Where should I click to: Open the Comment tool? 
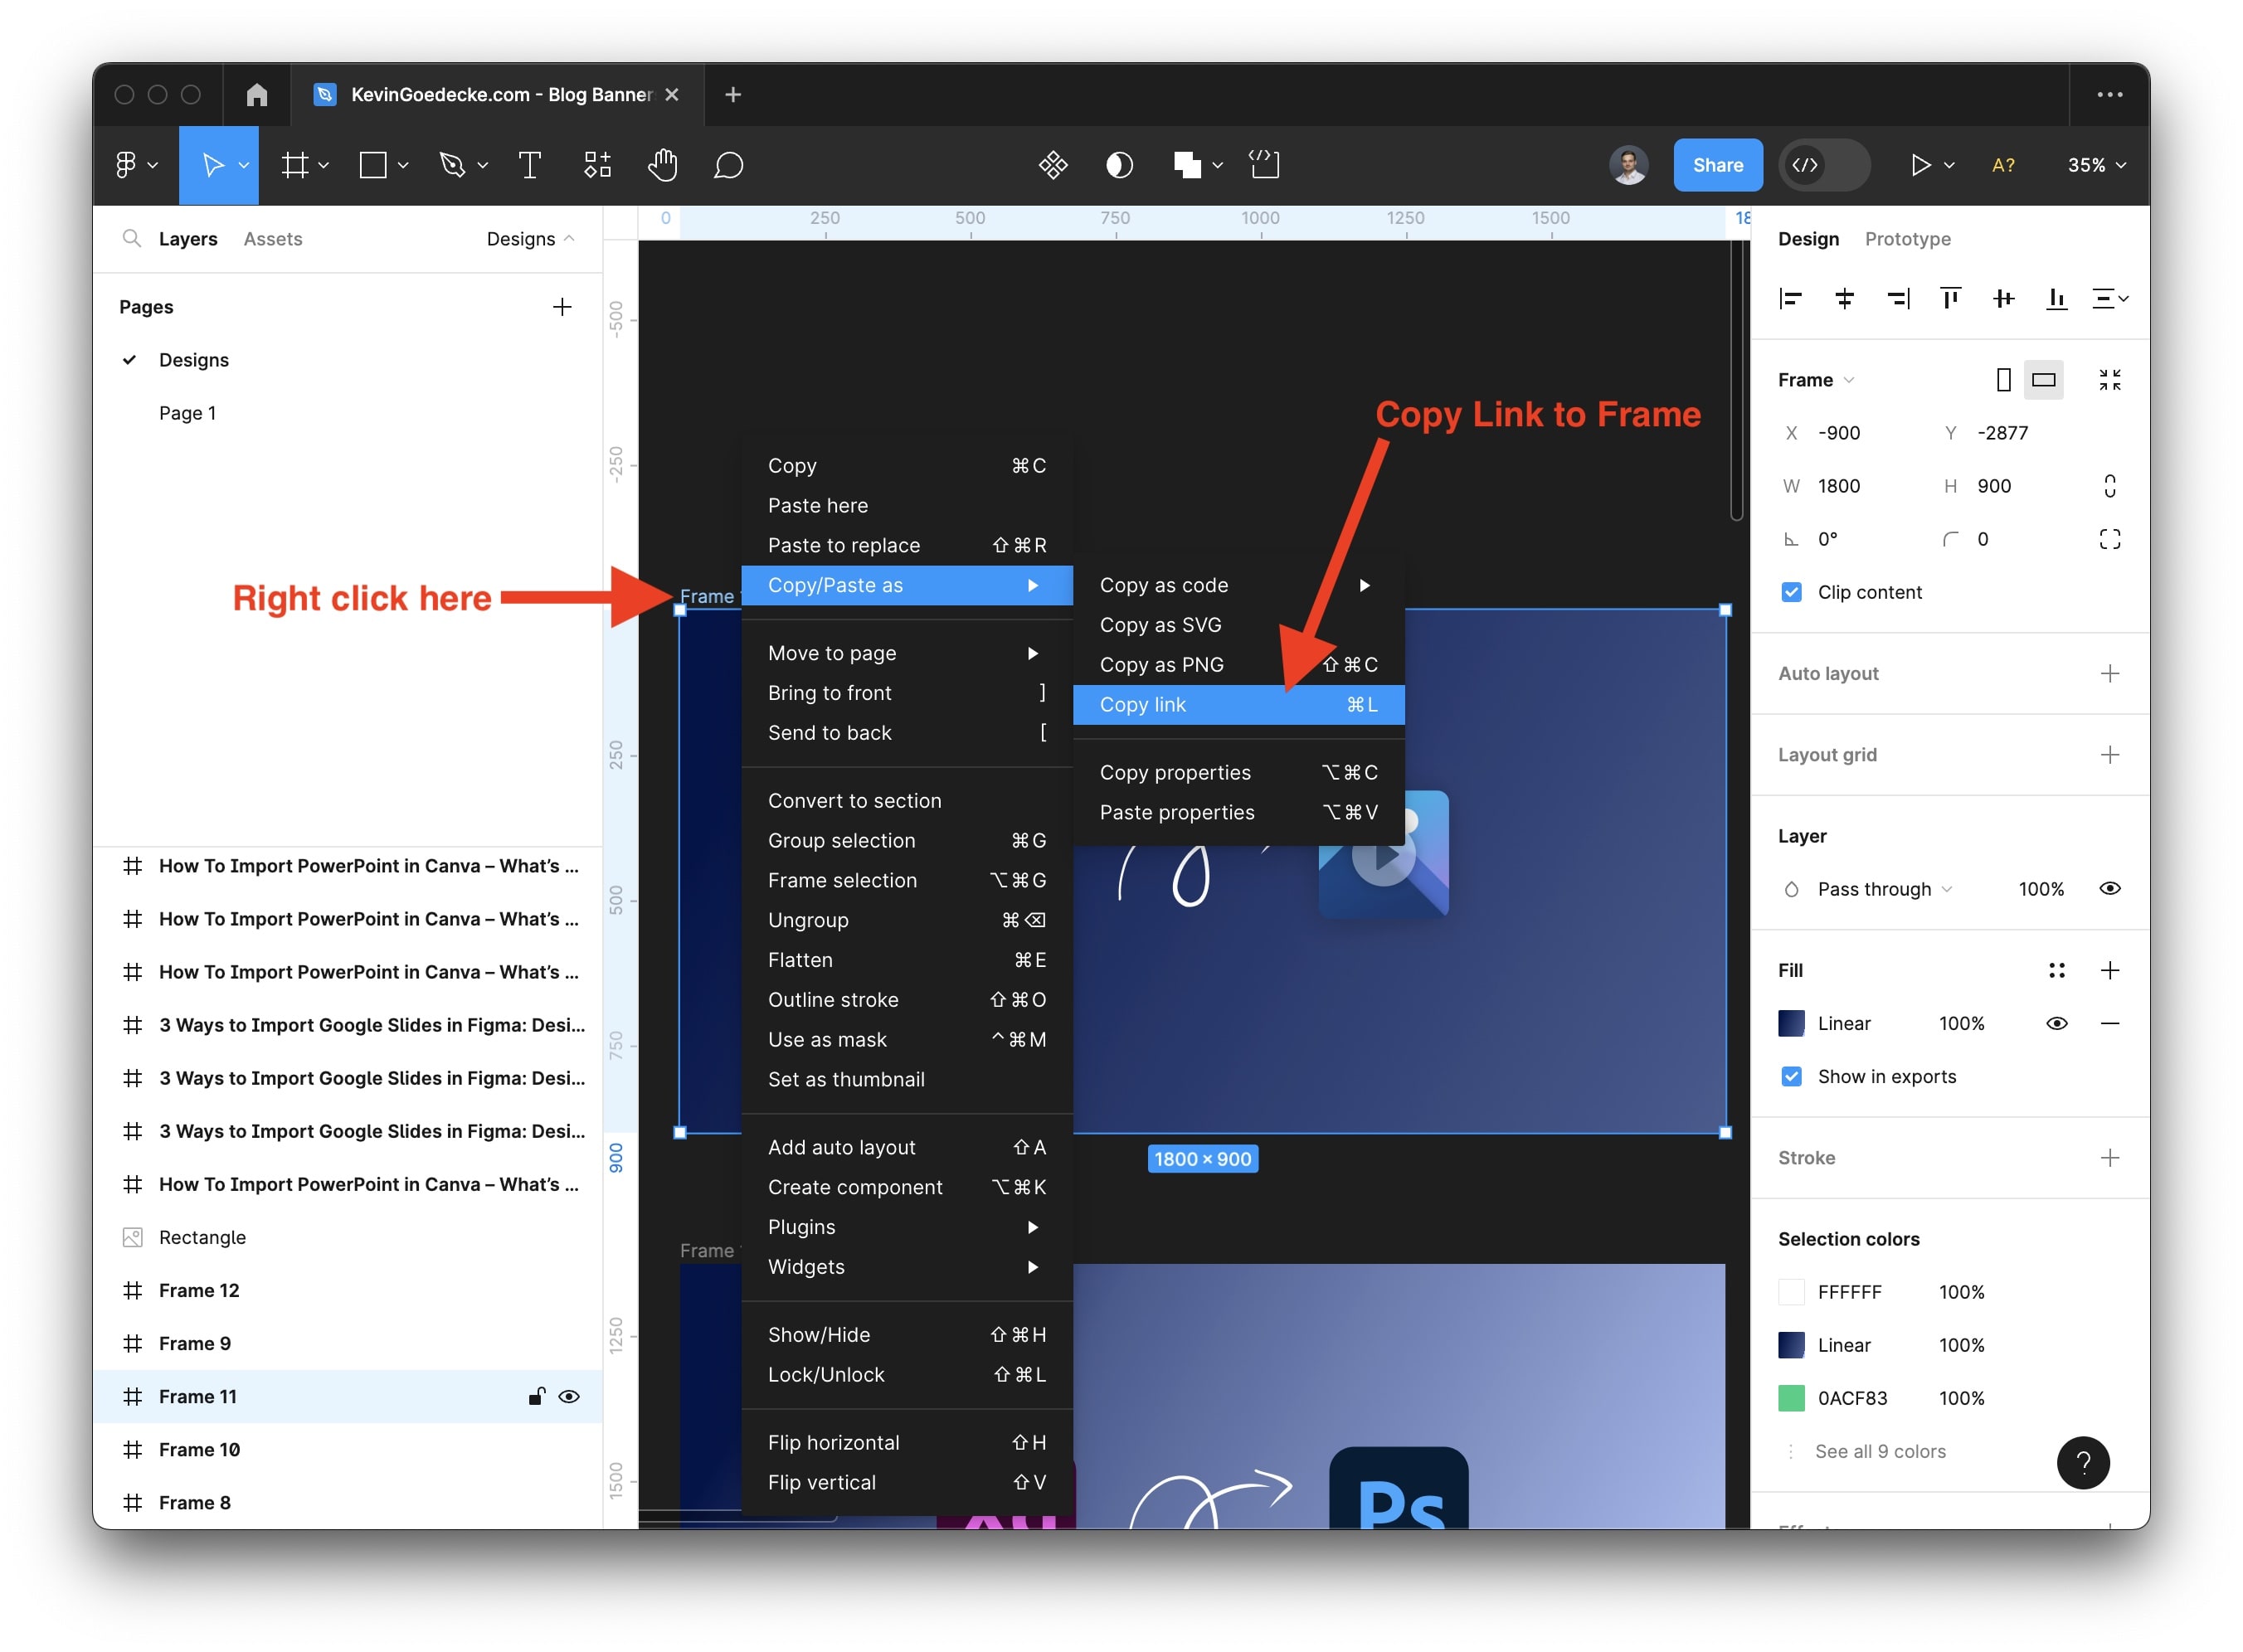point(728,165)
